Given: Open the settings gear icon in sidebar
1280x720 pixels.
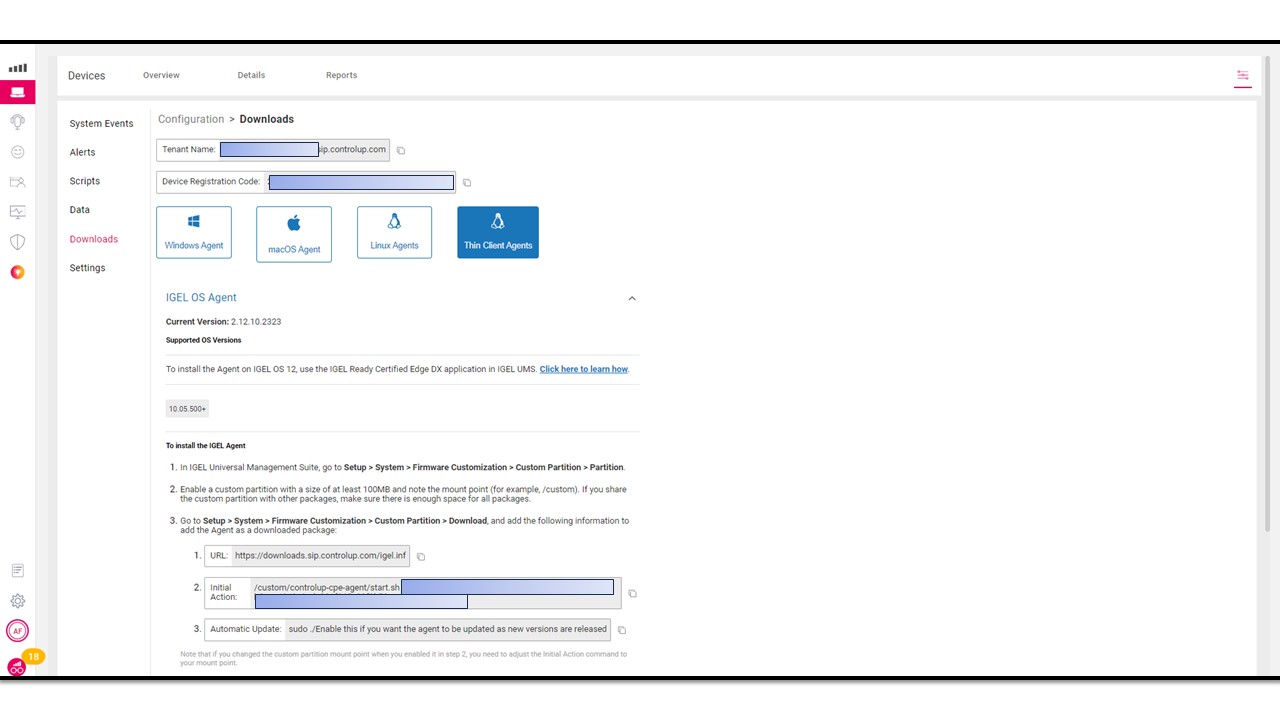Looking at the screenshot, I should pyautogui.click(x=17, y=601).
